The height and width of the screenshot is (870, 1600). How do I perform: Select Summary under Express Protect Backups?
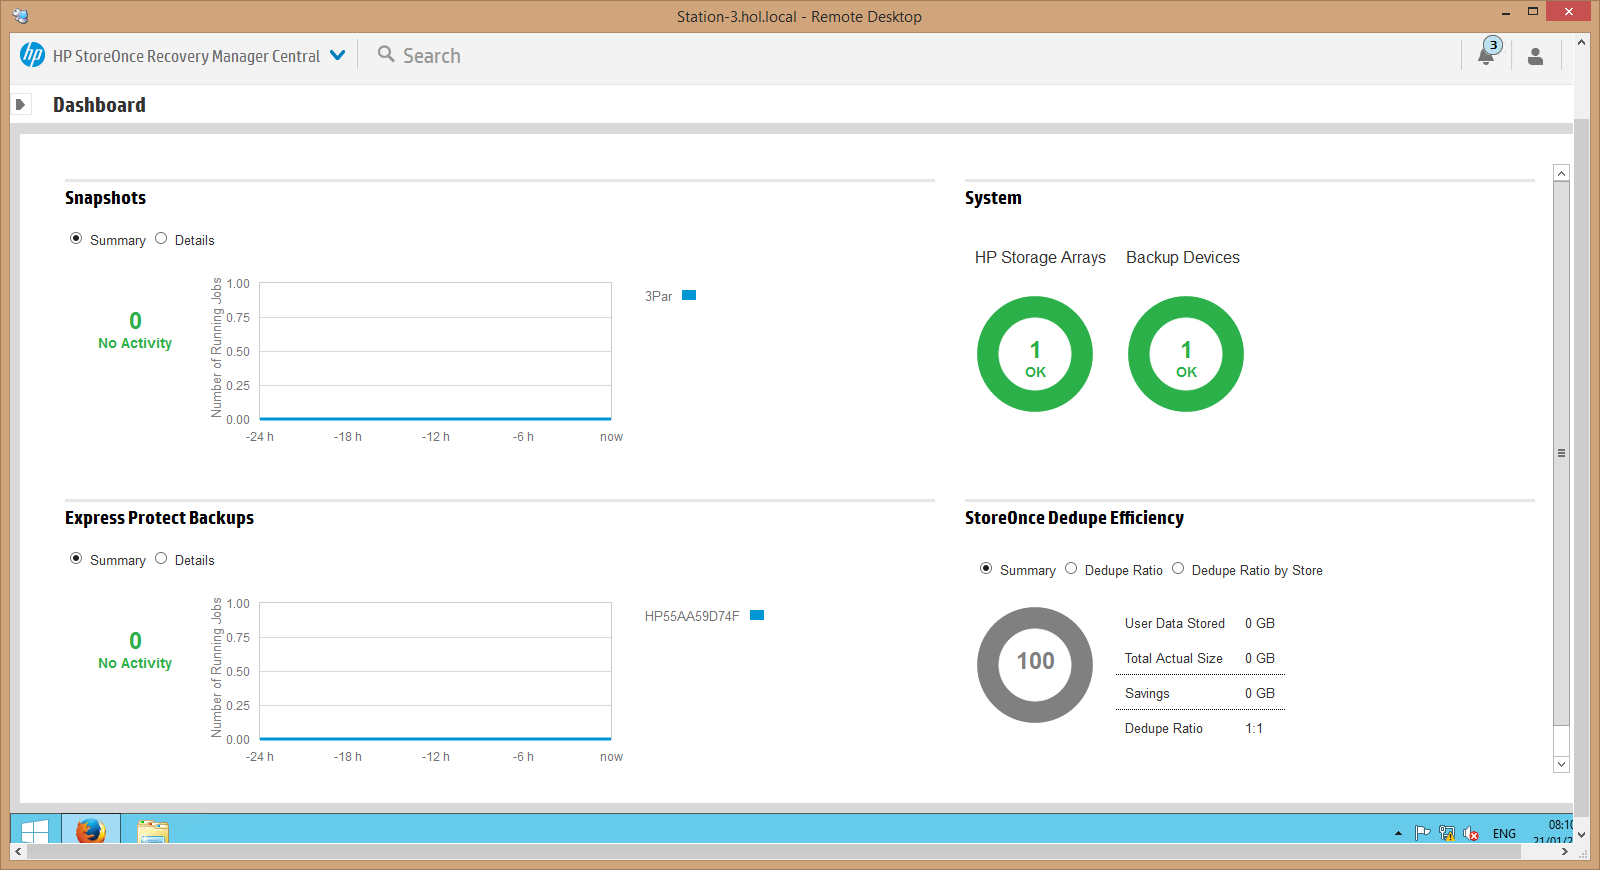[x=76, y=558]
